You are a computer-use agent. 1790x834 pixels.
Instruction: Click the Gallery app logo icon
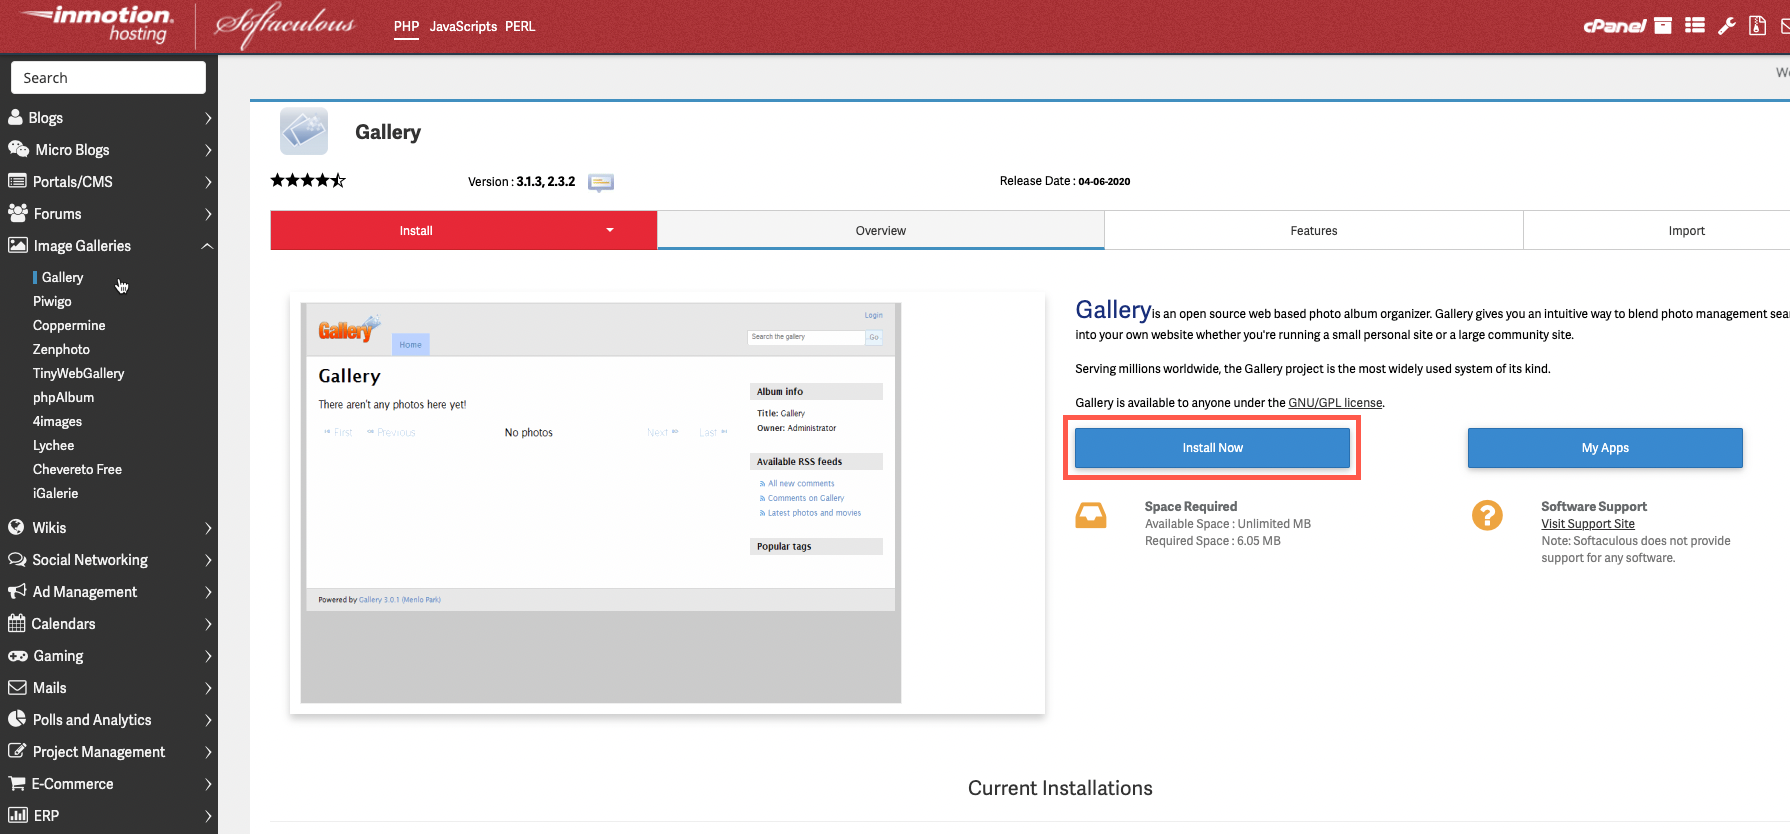click(x=304, y=131)
